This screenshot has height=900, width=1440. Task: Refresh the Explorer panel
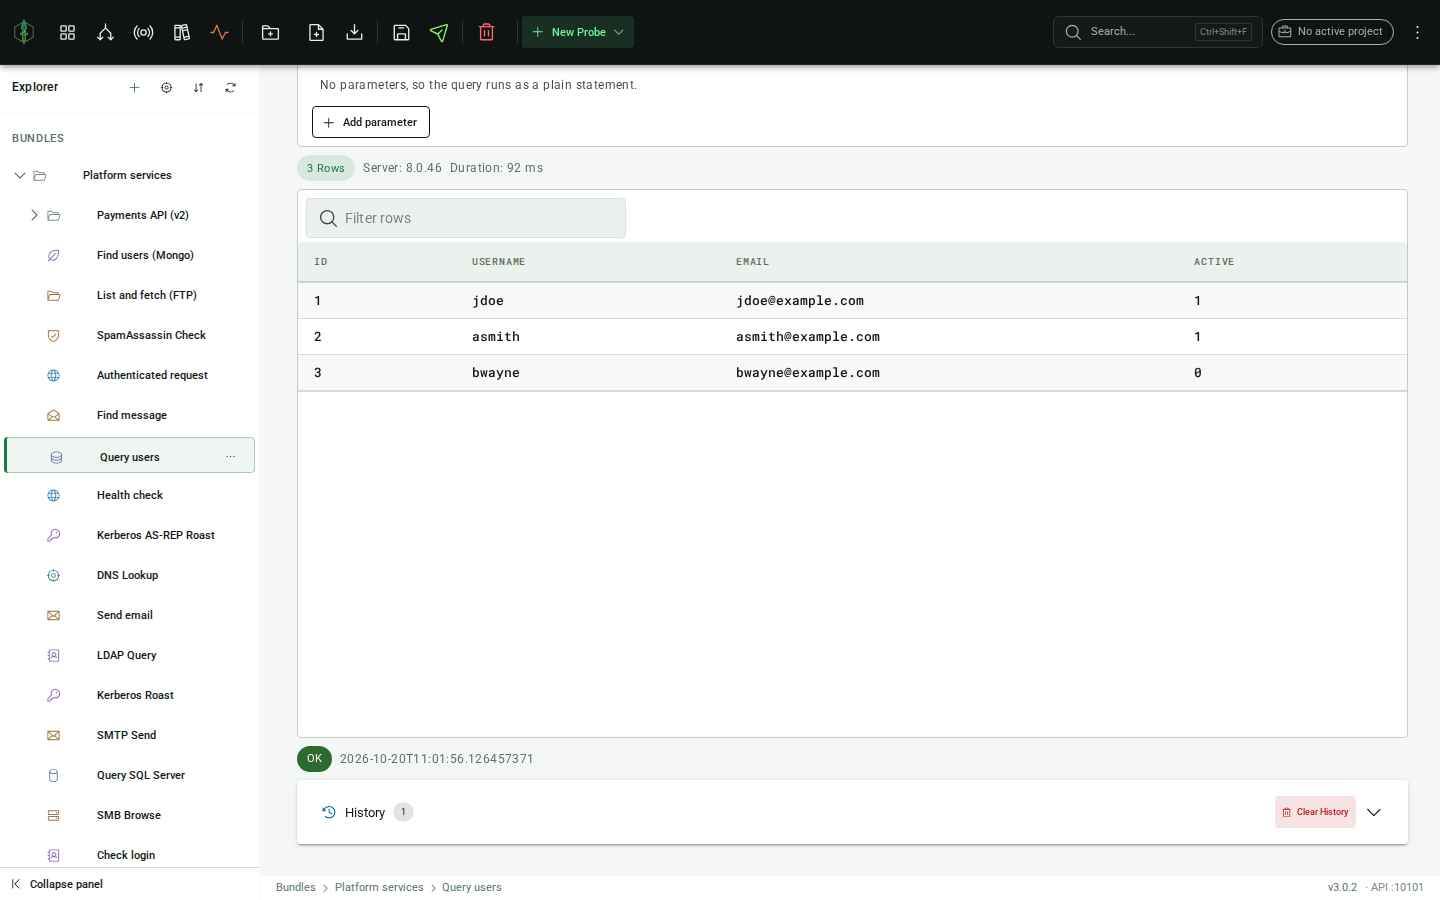[230, 87]
